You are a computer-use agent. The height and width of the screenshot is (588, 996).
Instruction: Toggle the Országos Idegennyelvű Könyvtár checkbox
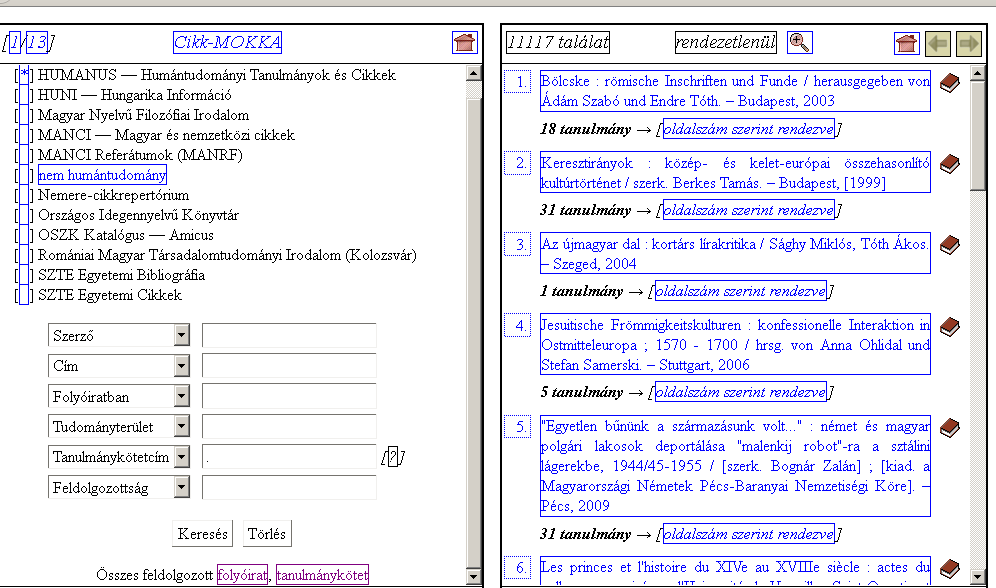[x=24, y=215]
